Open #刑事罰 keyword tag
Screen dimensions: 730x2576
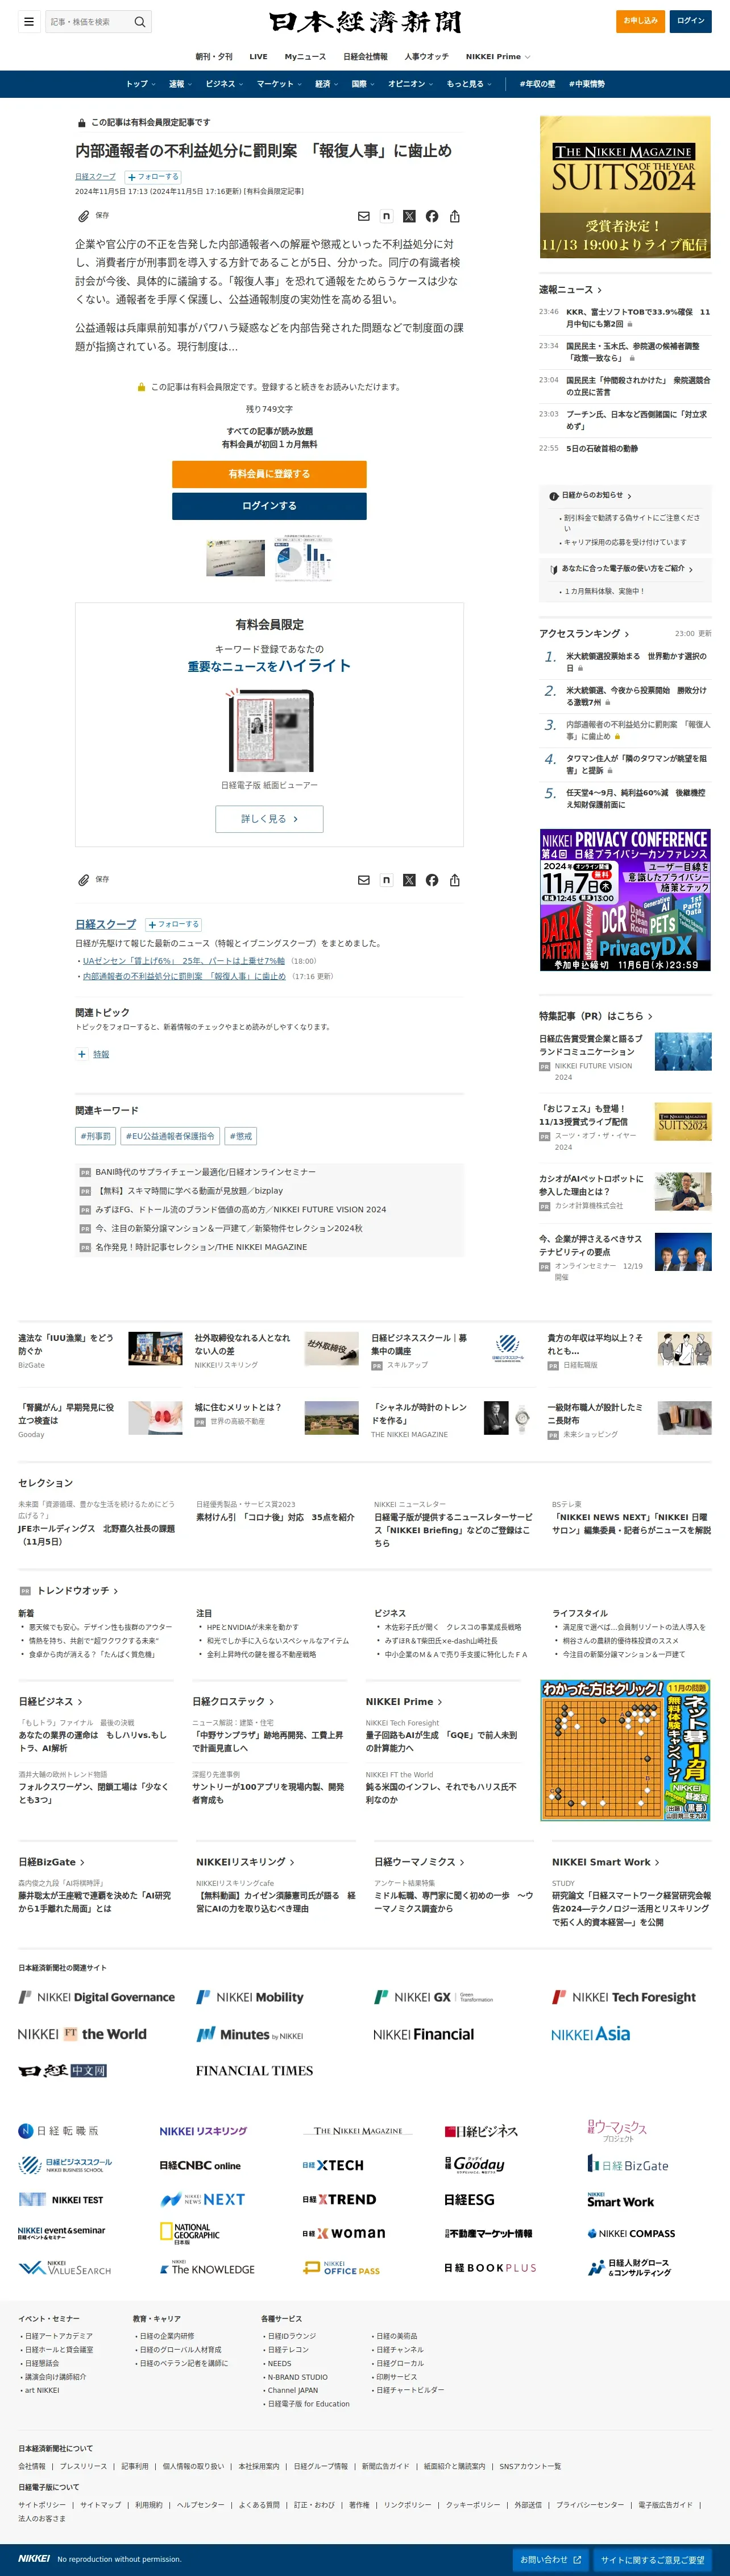(96, 1136)
